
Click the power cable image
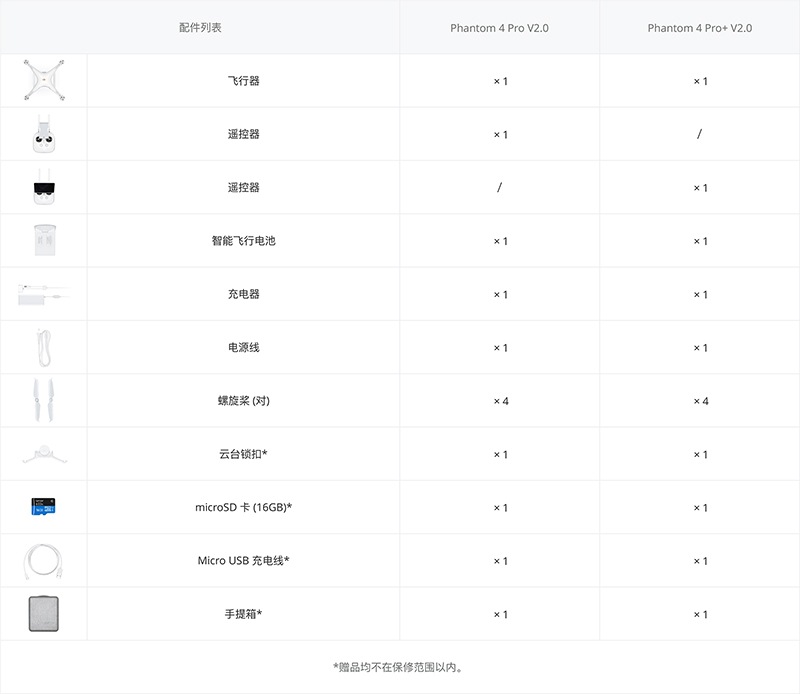(x=43, y=348)
